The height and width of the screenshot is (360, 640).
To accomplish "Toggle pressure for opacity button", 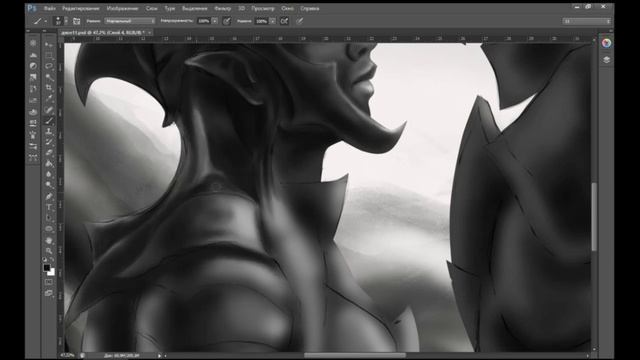I will pos(227,21).
